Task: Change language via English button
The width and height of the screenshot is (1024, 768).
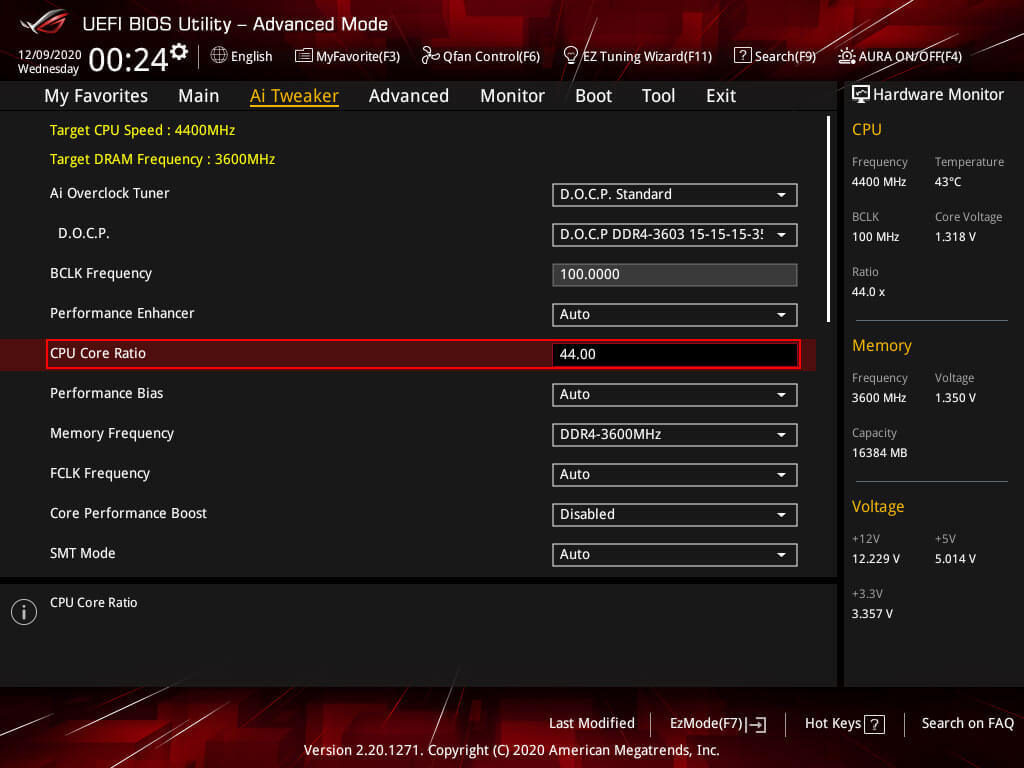Action: tap(242, 56)
